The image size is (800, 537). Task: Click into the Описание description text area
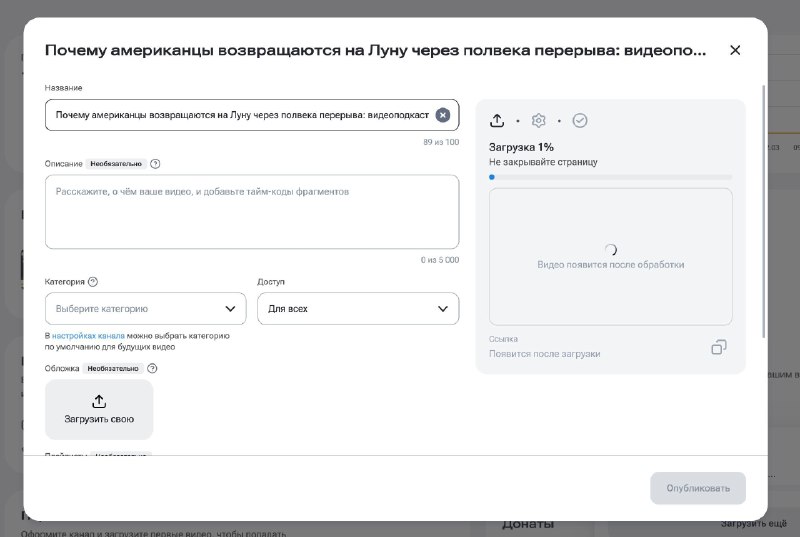(252, 212)
